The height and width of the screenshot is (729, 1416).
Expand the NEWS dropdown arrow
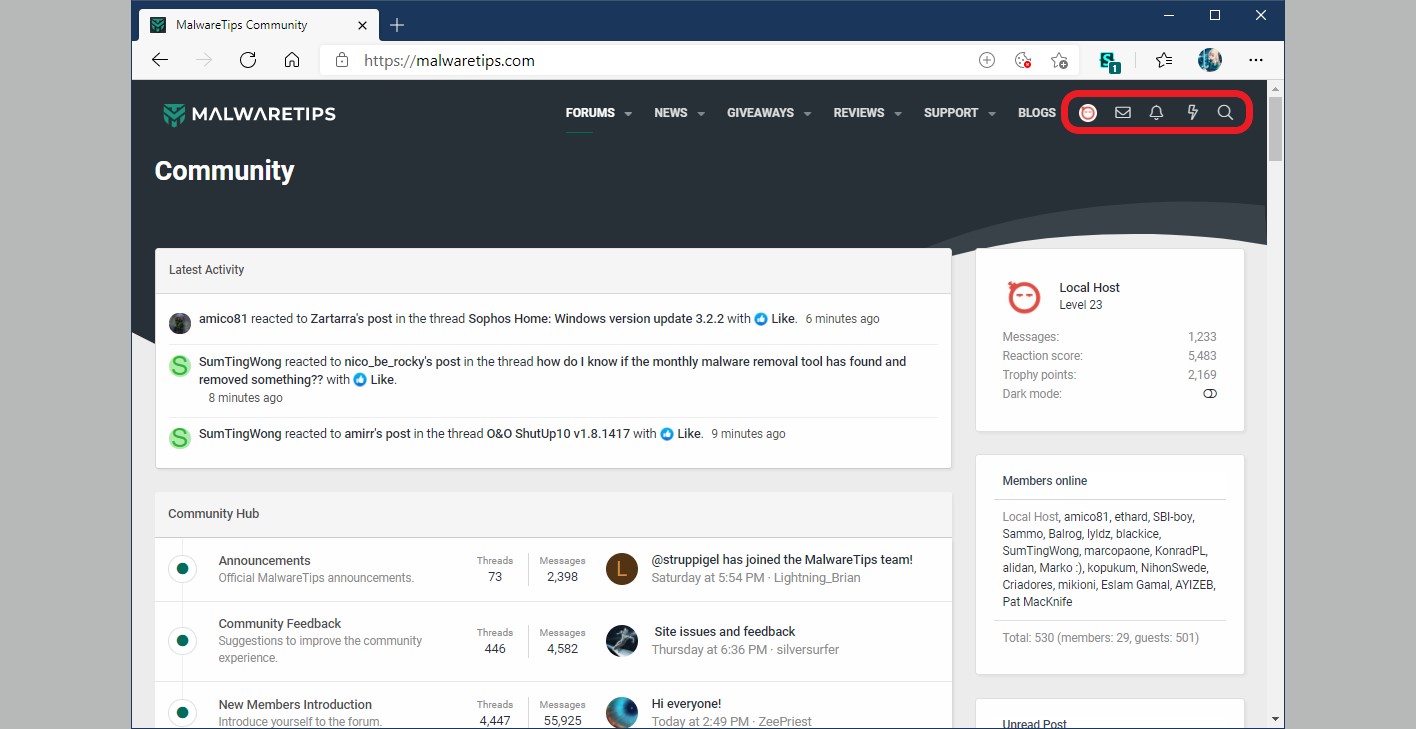click(x=701, y=114)
